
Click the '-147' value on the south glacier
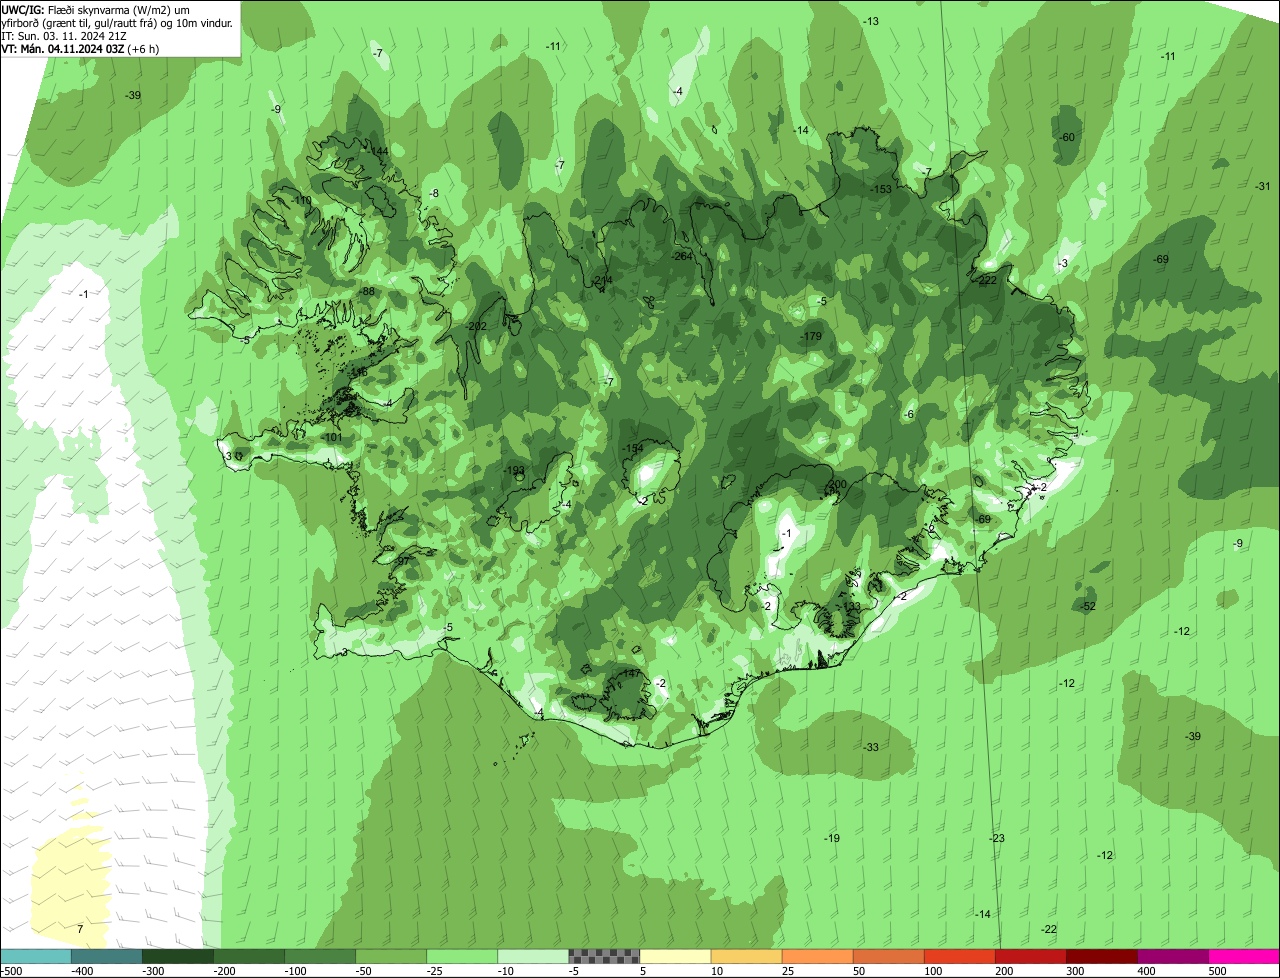coord(631,674)
